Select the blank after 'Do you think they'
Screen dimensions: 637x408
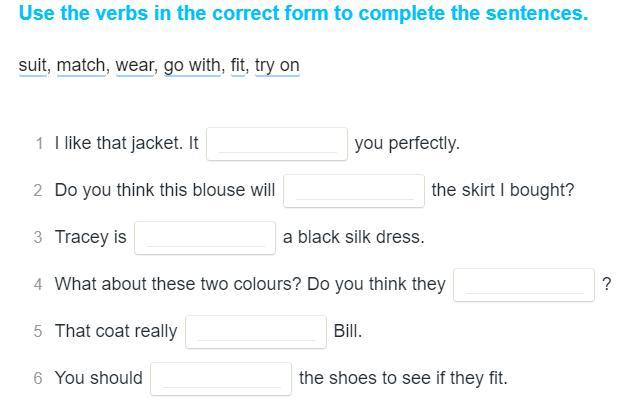click(524, 284)
